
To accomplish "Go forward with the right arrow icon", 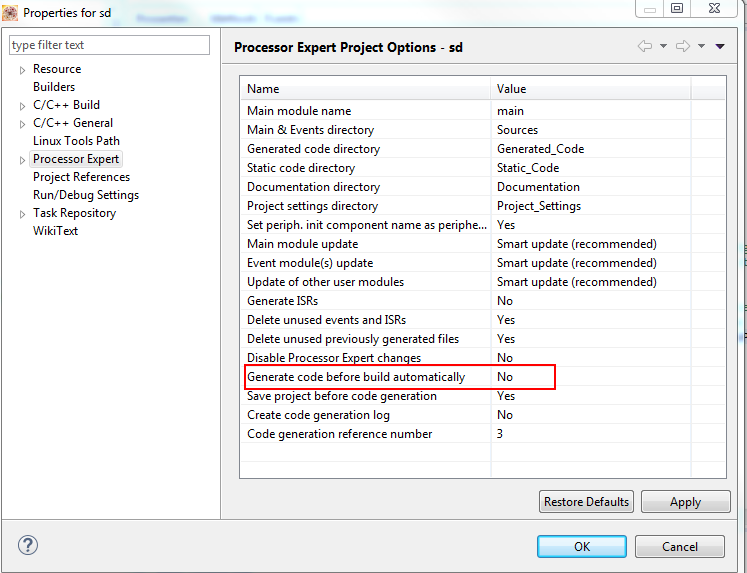I will tap(683, 46).
